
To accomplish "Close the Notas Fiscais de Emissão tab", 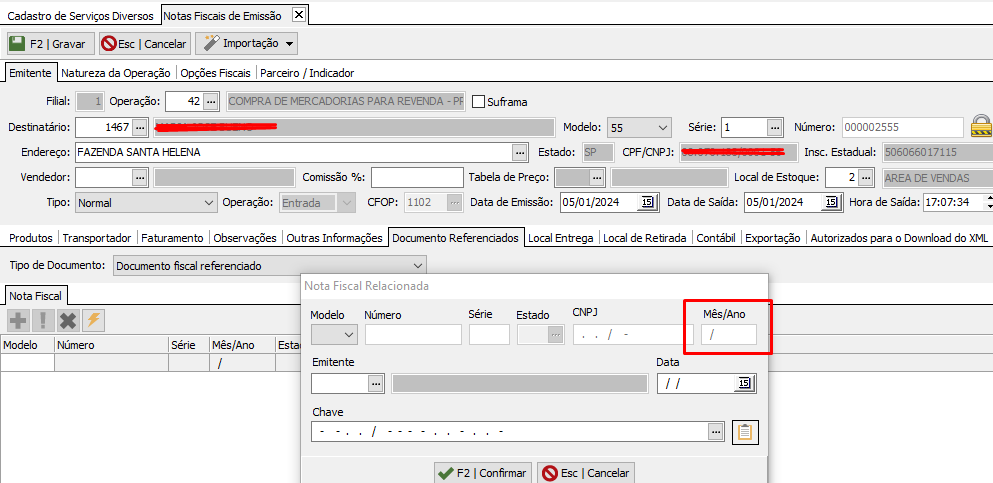I will click(298, 15).
